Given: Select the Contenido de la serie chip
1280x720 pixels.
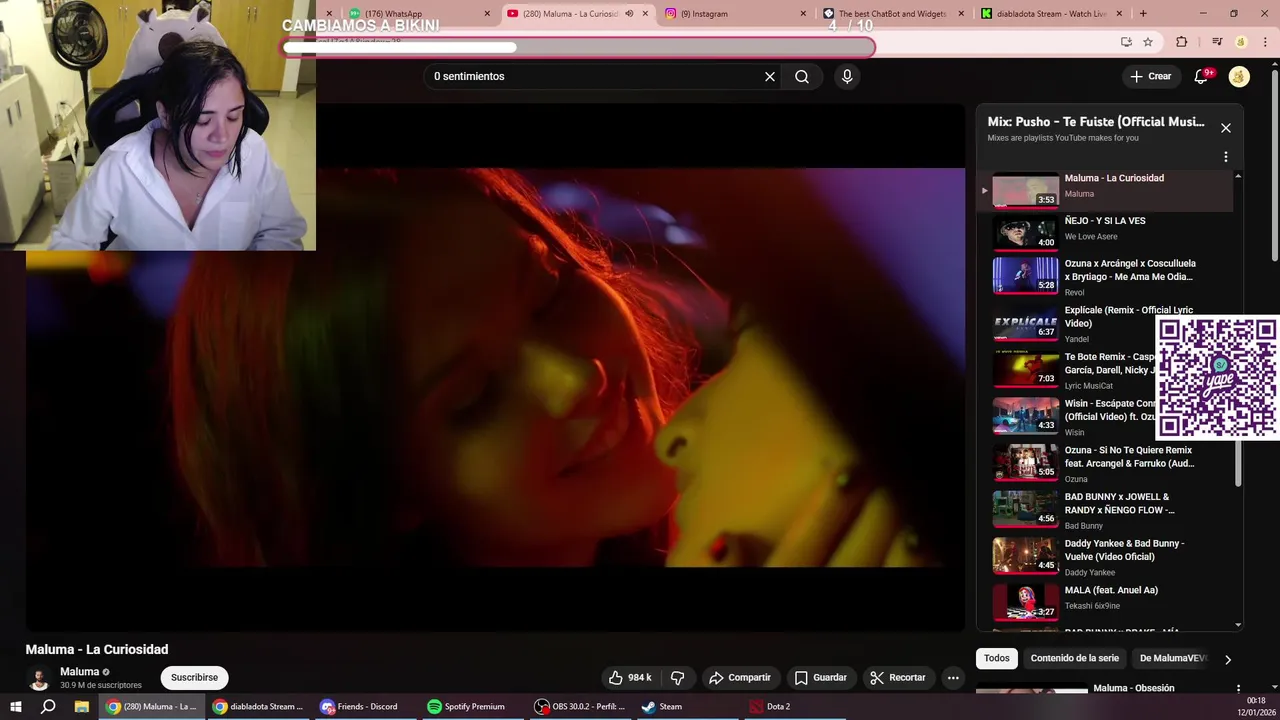Looking at the screenshot, I should tap(1074, 658).
